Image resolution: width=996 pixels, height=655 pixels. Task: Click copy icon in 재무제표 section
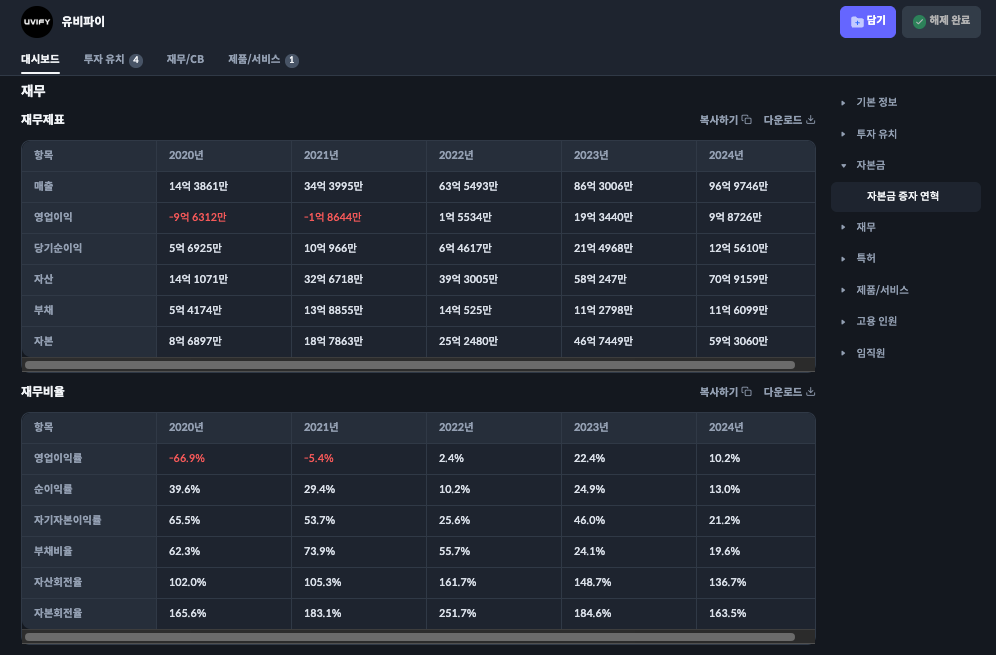tap(746, 120)
